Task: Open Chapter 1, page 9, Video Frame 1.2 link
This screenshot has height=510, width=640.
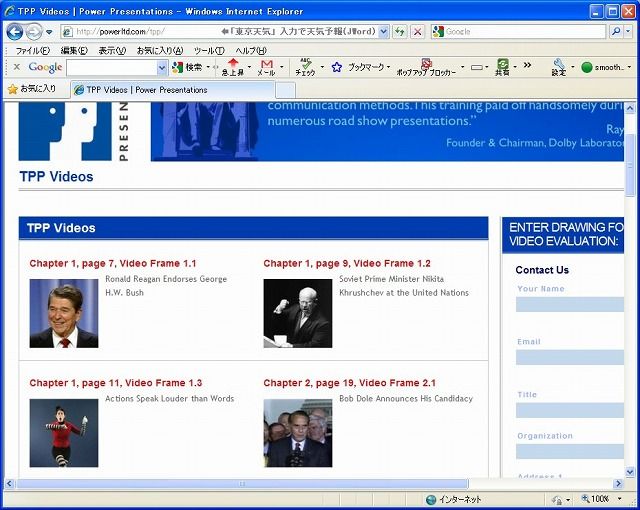Action: [347, 264]
